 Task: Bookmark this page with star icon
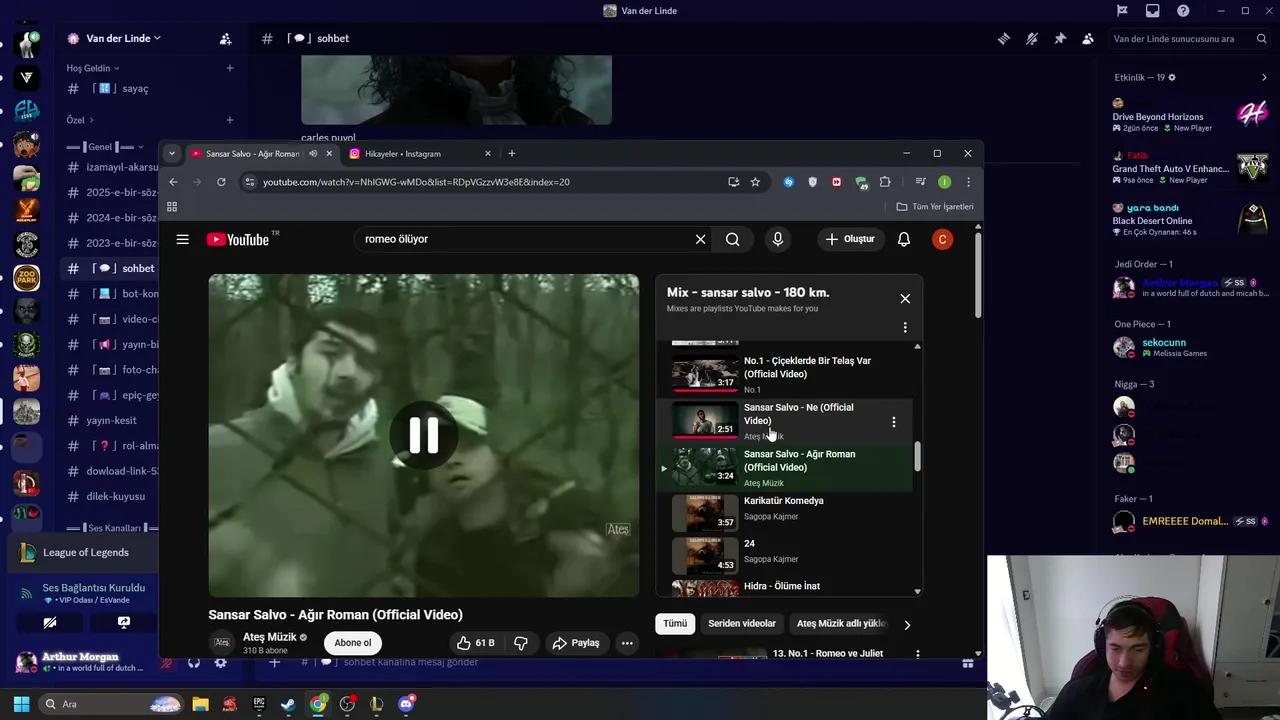pyautogui.click(x=755, y=182)
